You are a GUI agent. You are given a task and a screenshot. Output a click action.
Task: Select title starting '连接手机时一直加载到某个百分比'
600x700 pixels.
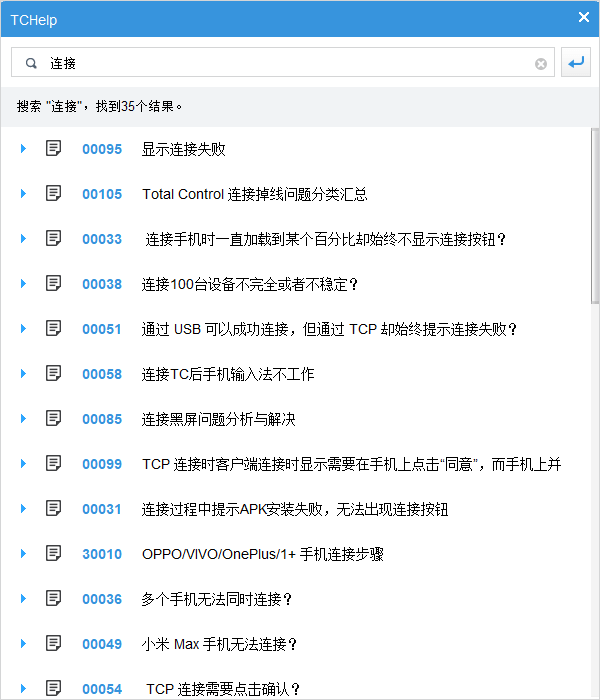click(326, 239)
